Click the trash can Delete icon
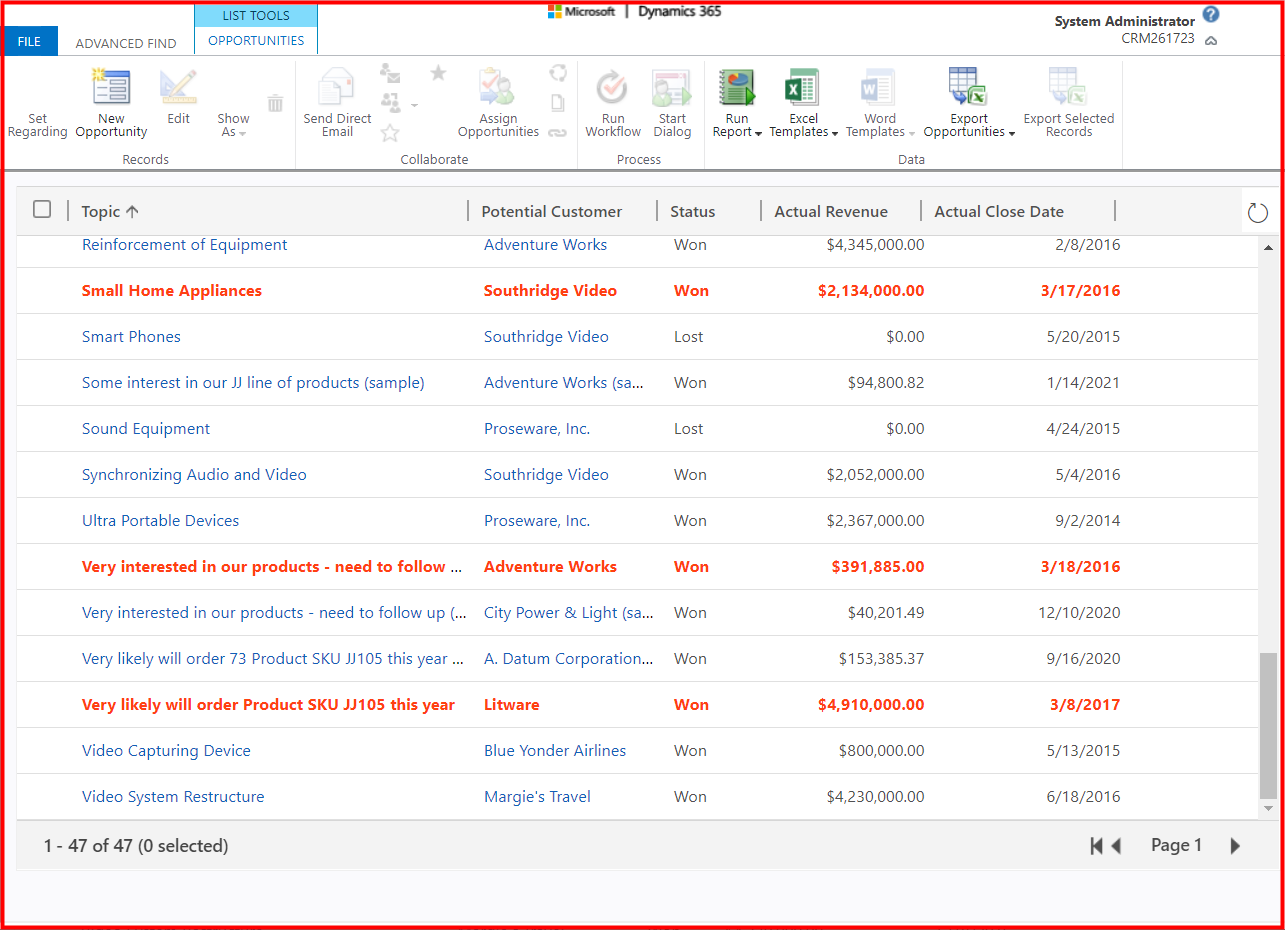This screenshot has width=1285, height=930. click(275, 102)
